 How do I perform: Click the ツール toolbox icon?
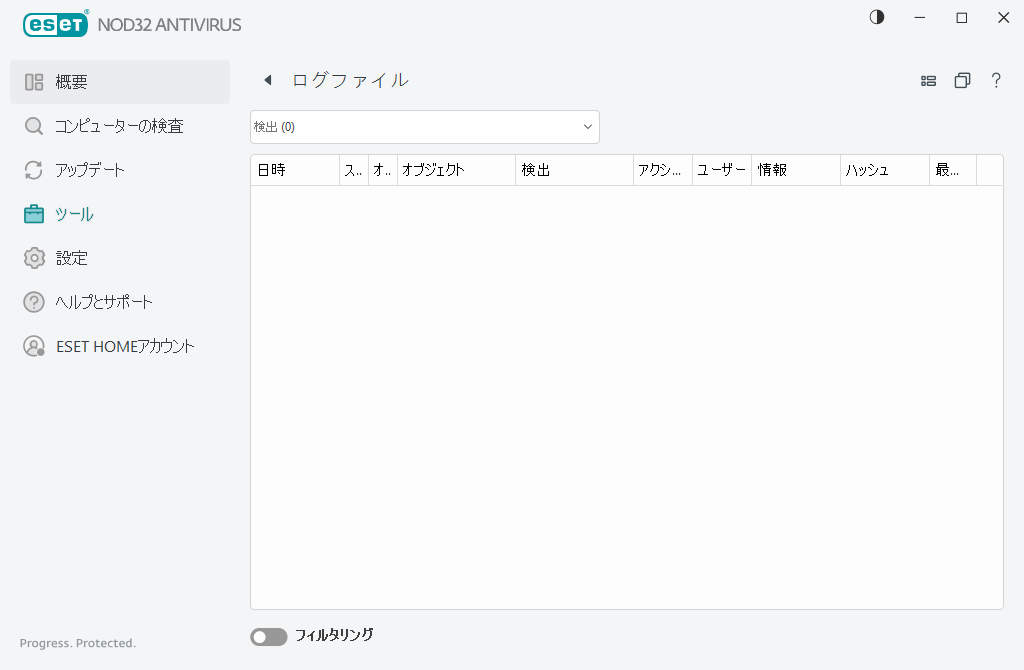coord(33,214)
